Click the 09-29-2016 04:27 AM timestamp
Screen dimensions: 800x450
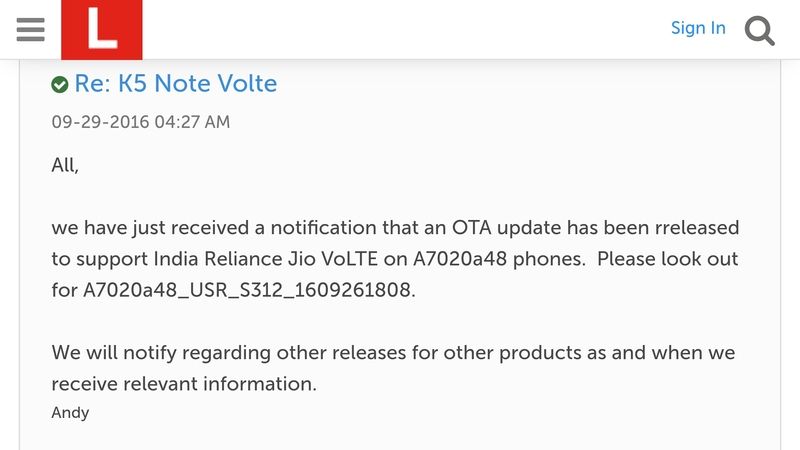(x=141, y=122)
